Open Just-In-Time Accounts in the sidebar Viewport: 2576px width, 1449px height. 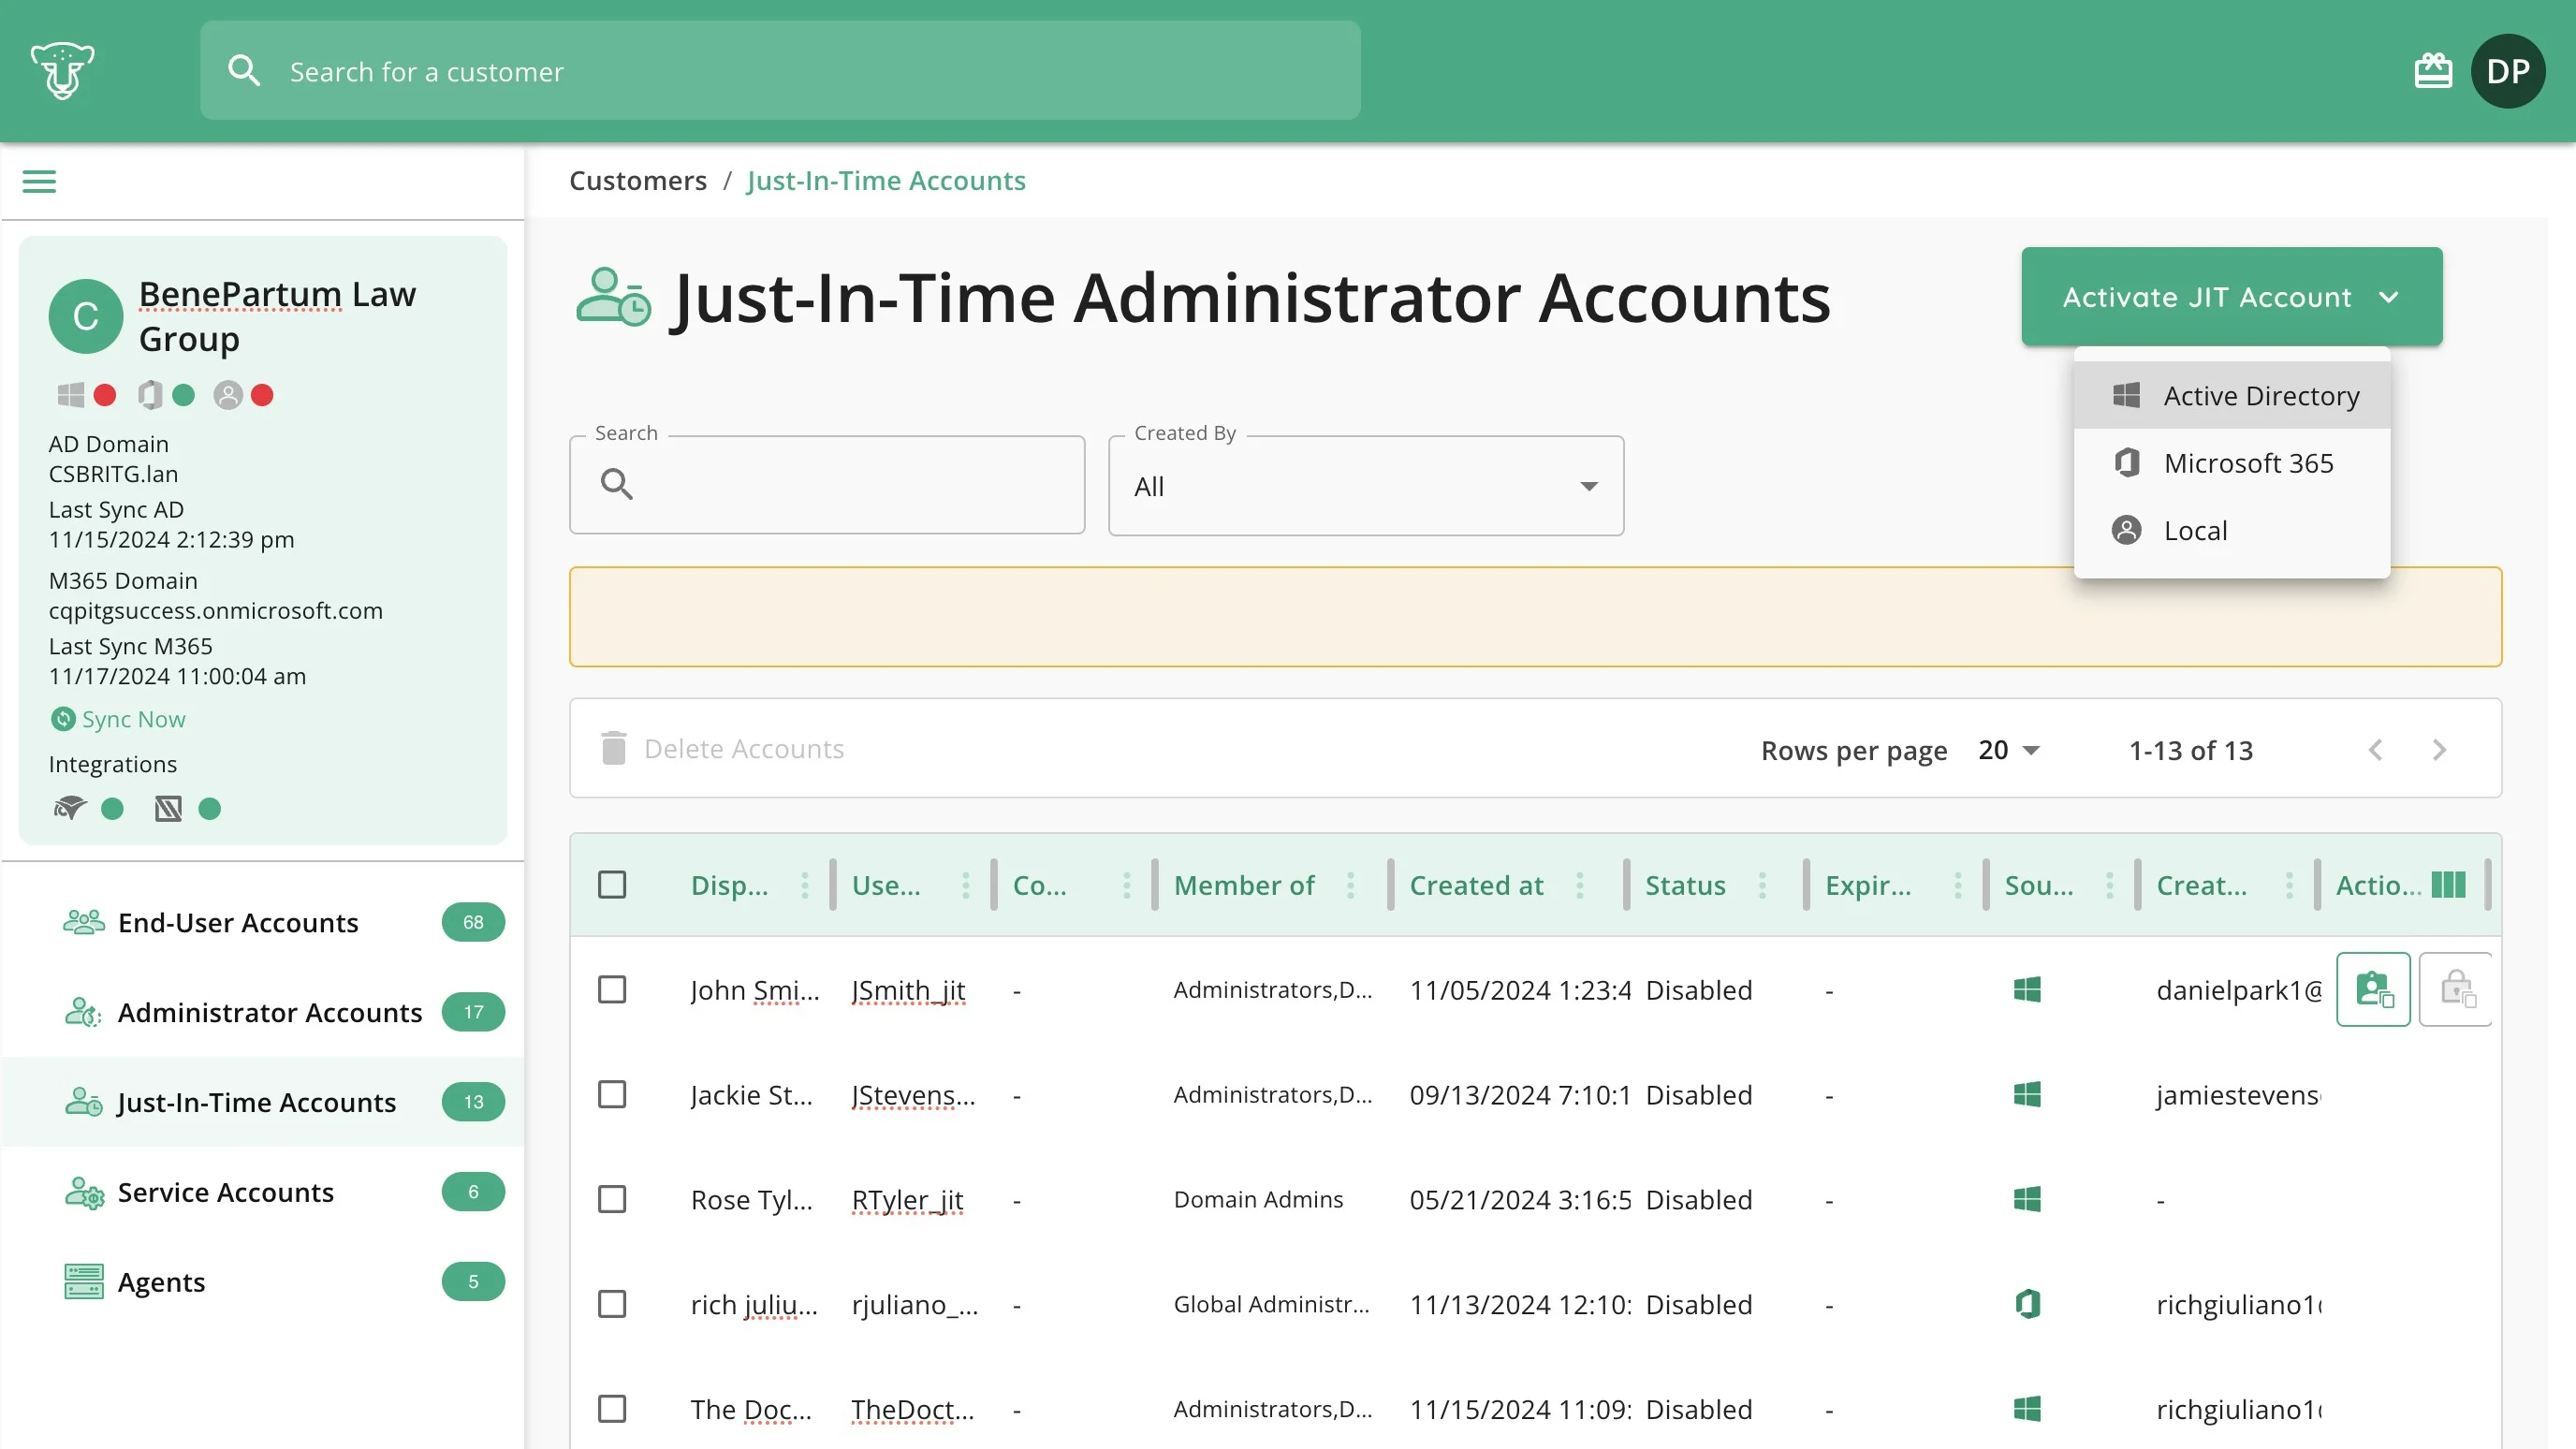click(x=263, y=1102)
